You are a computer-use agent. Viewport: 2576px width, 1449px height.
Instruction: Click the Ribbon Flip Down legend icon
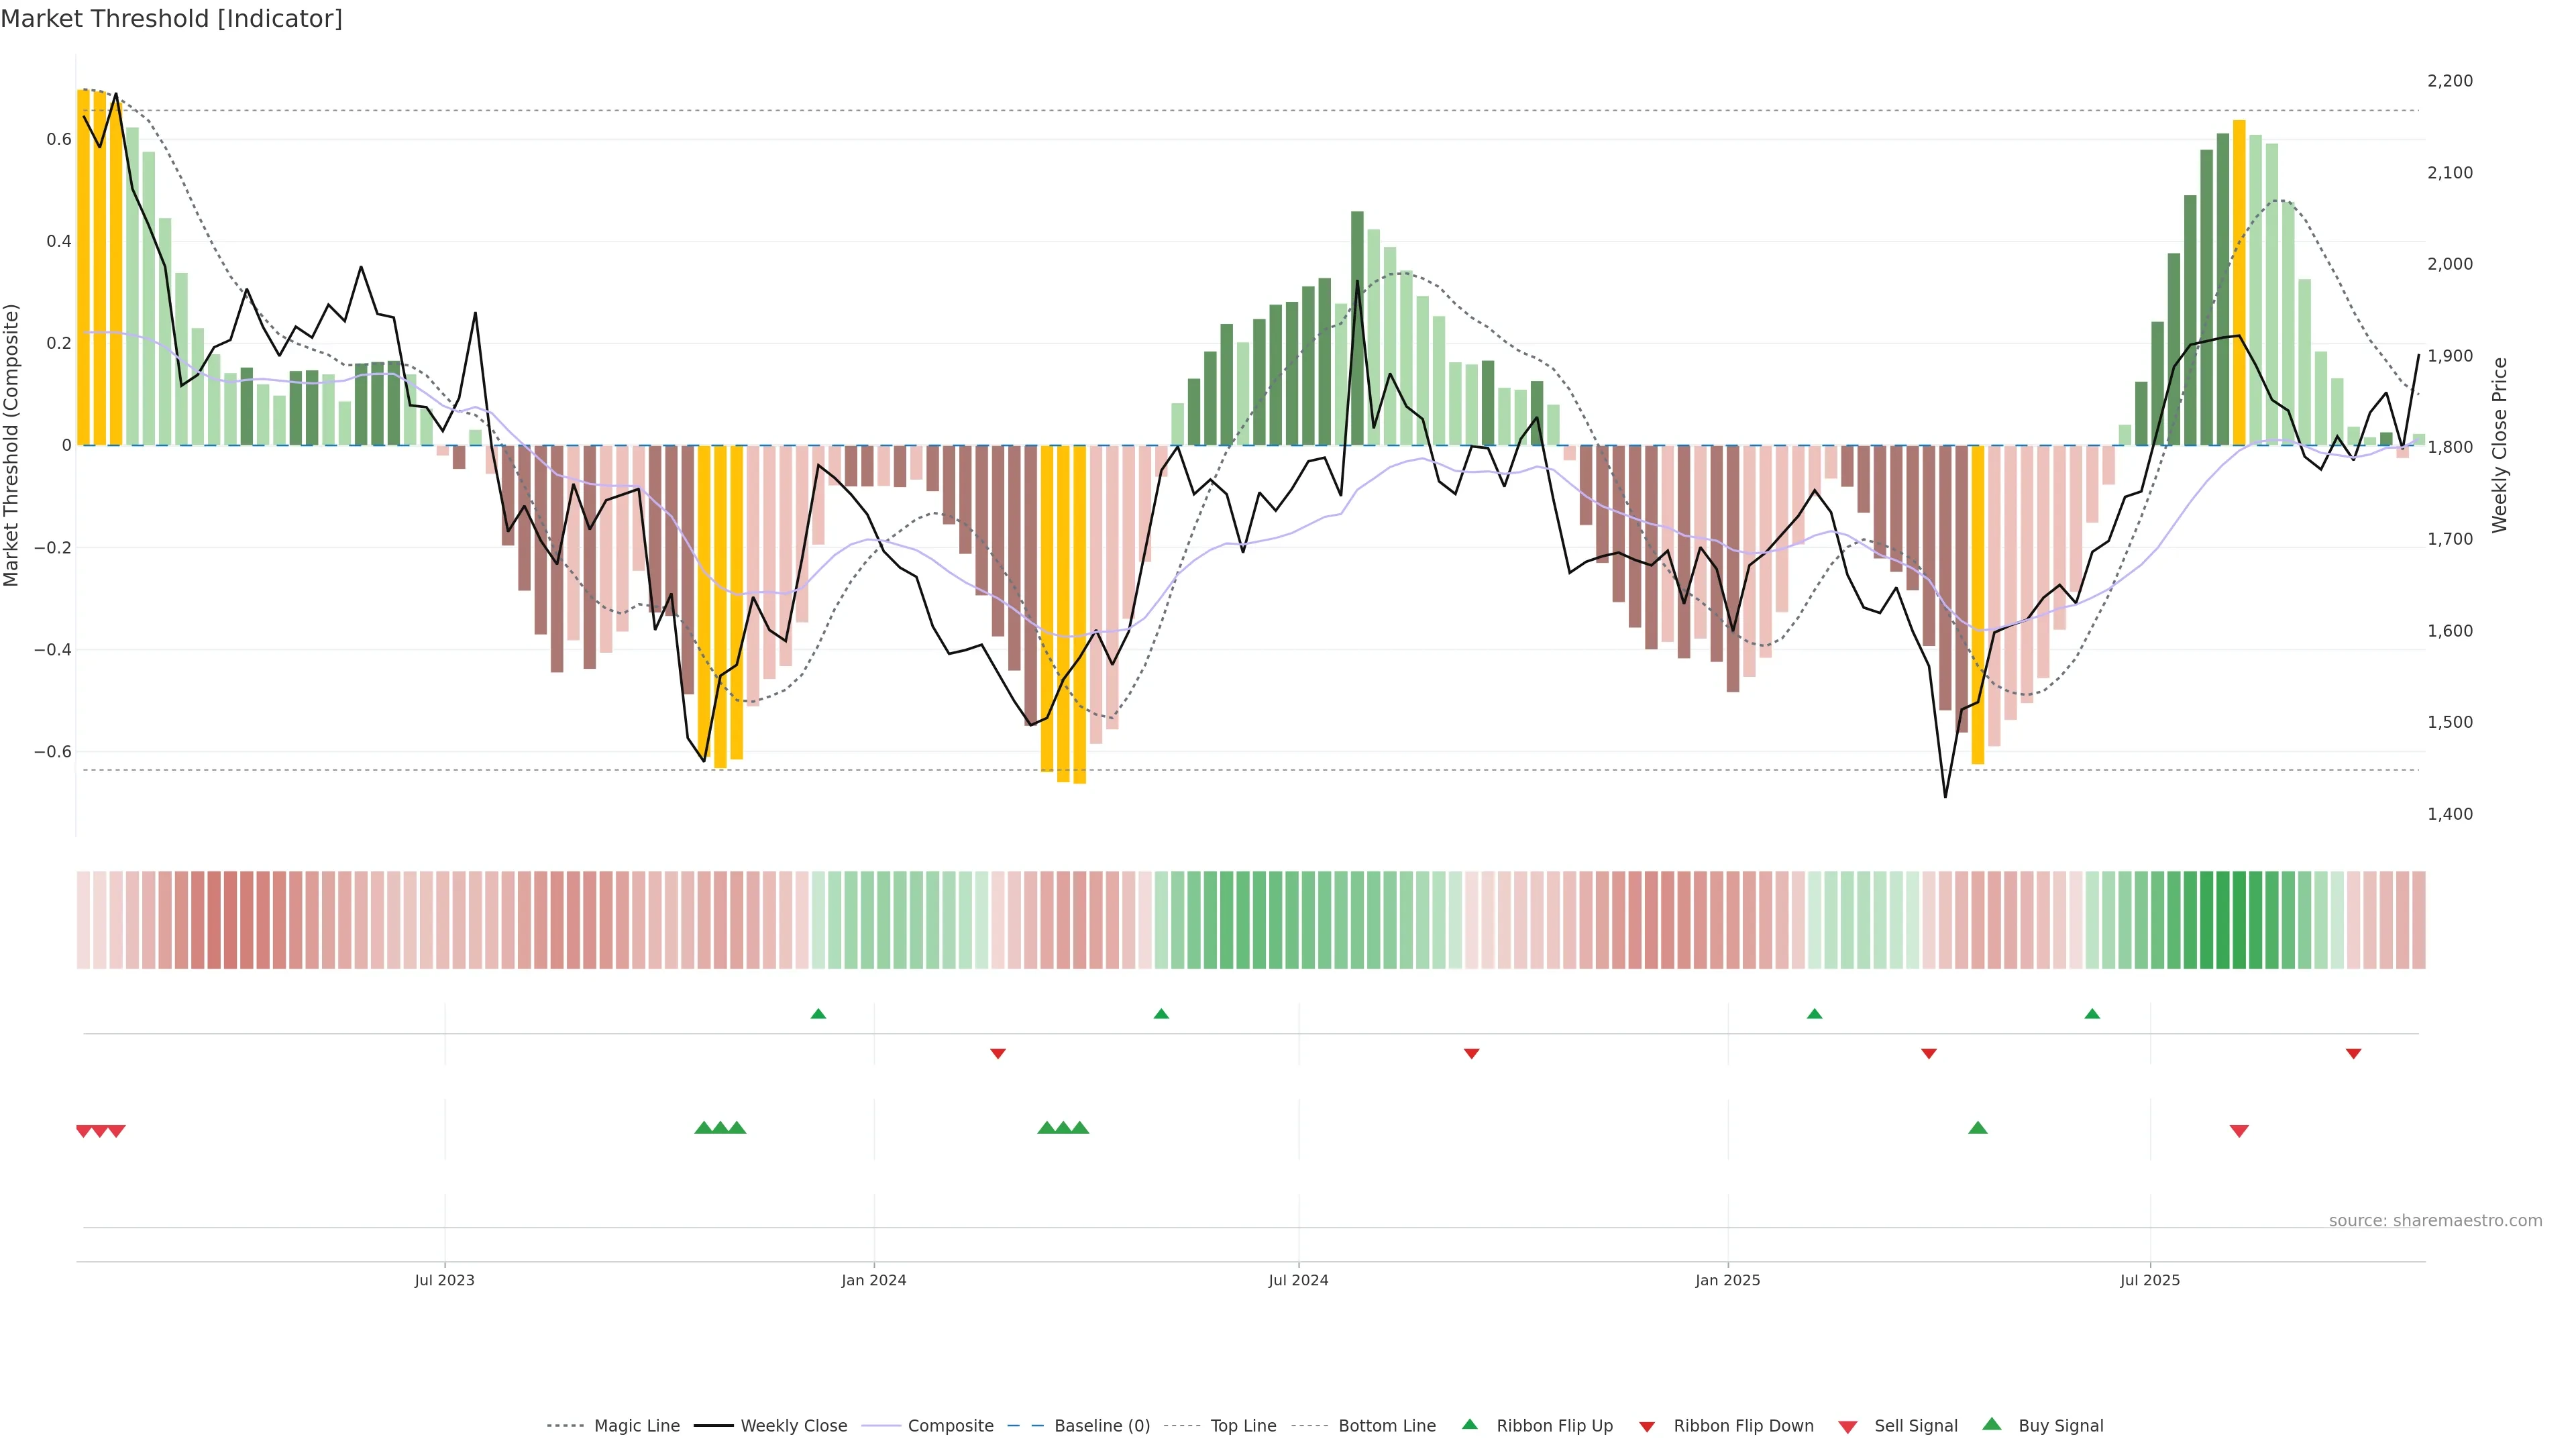click(1646, 1426)
